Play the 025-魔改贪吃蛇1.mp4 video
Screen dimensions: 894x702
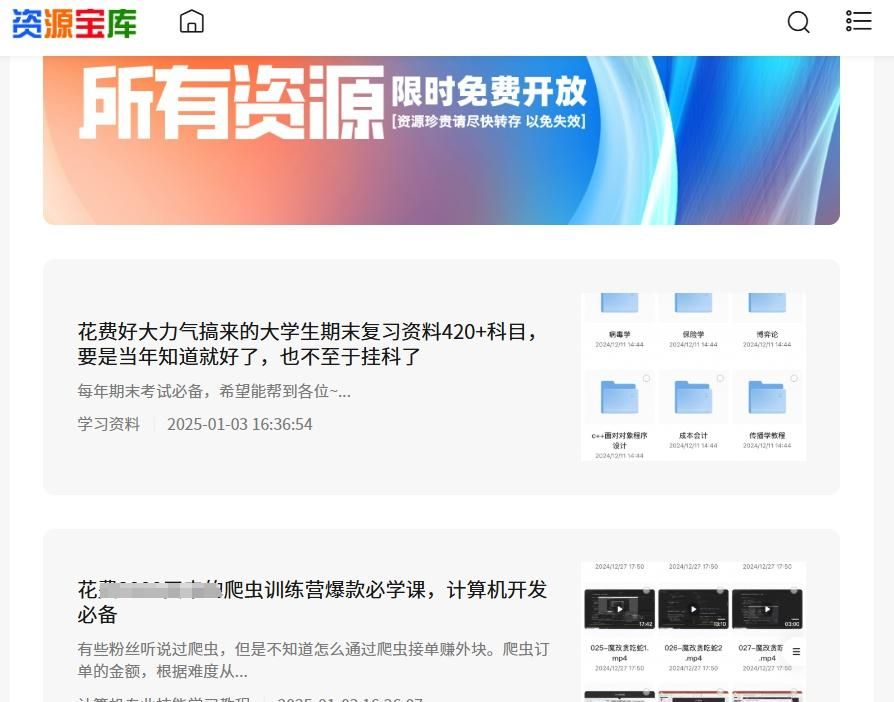click(x=619, y=609)
